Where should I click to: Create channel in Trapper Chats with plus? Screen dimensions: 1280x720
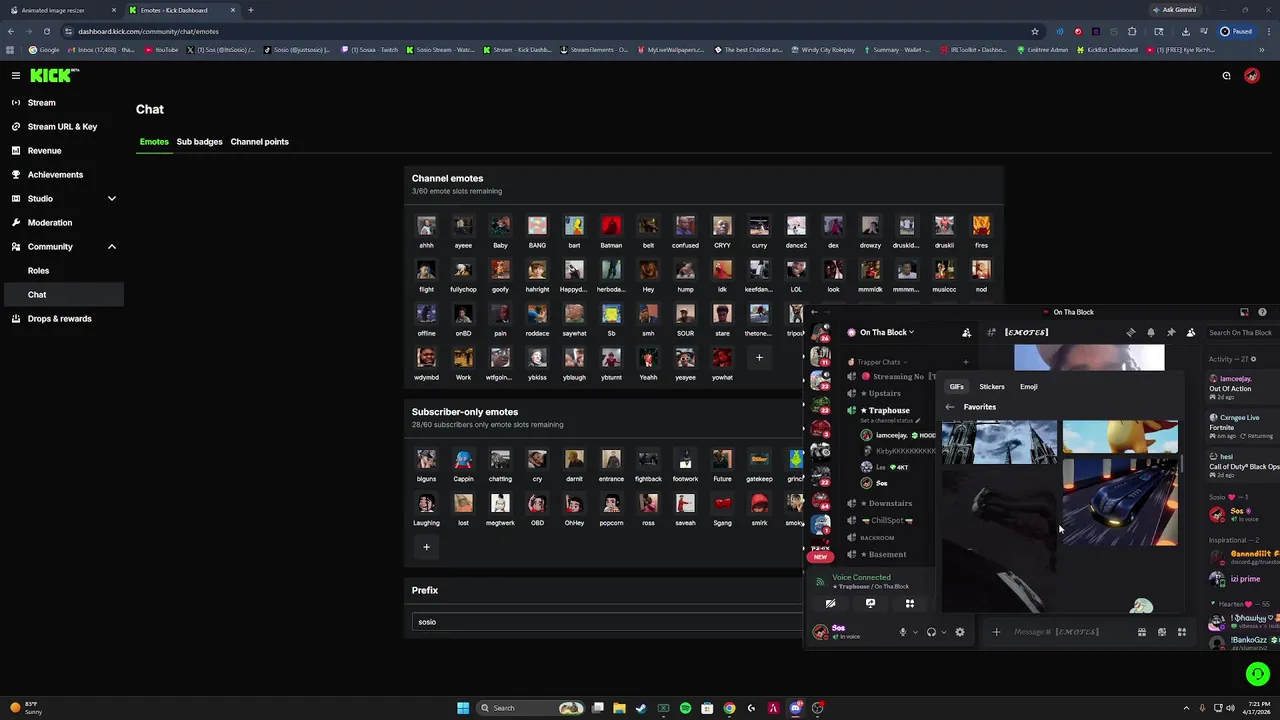[965, 362]
